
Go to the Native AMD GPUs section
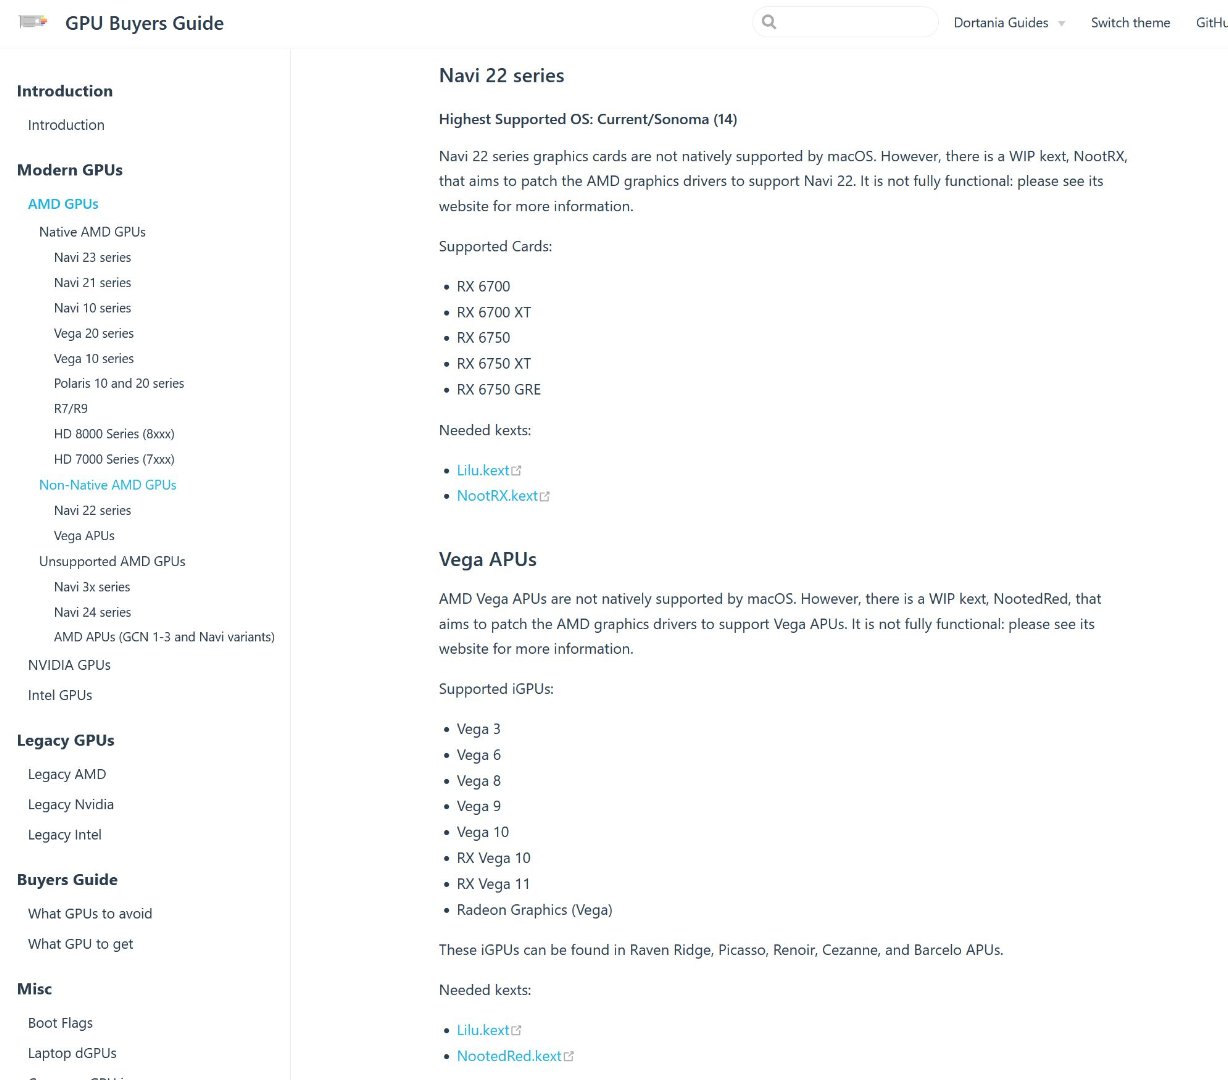[x=92, y=232]
